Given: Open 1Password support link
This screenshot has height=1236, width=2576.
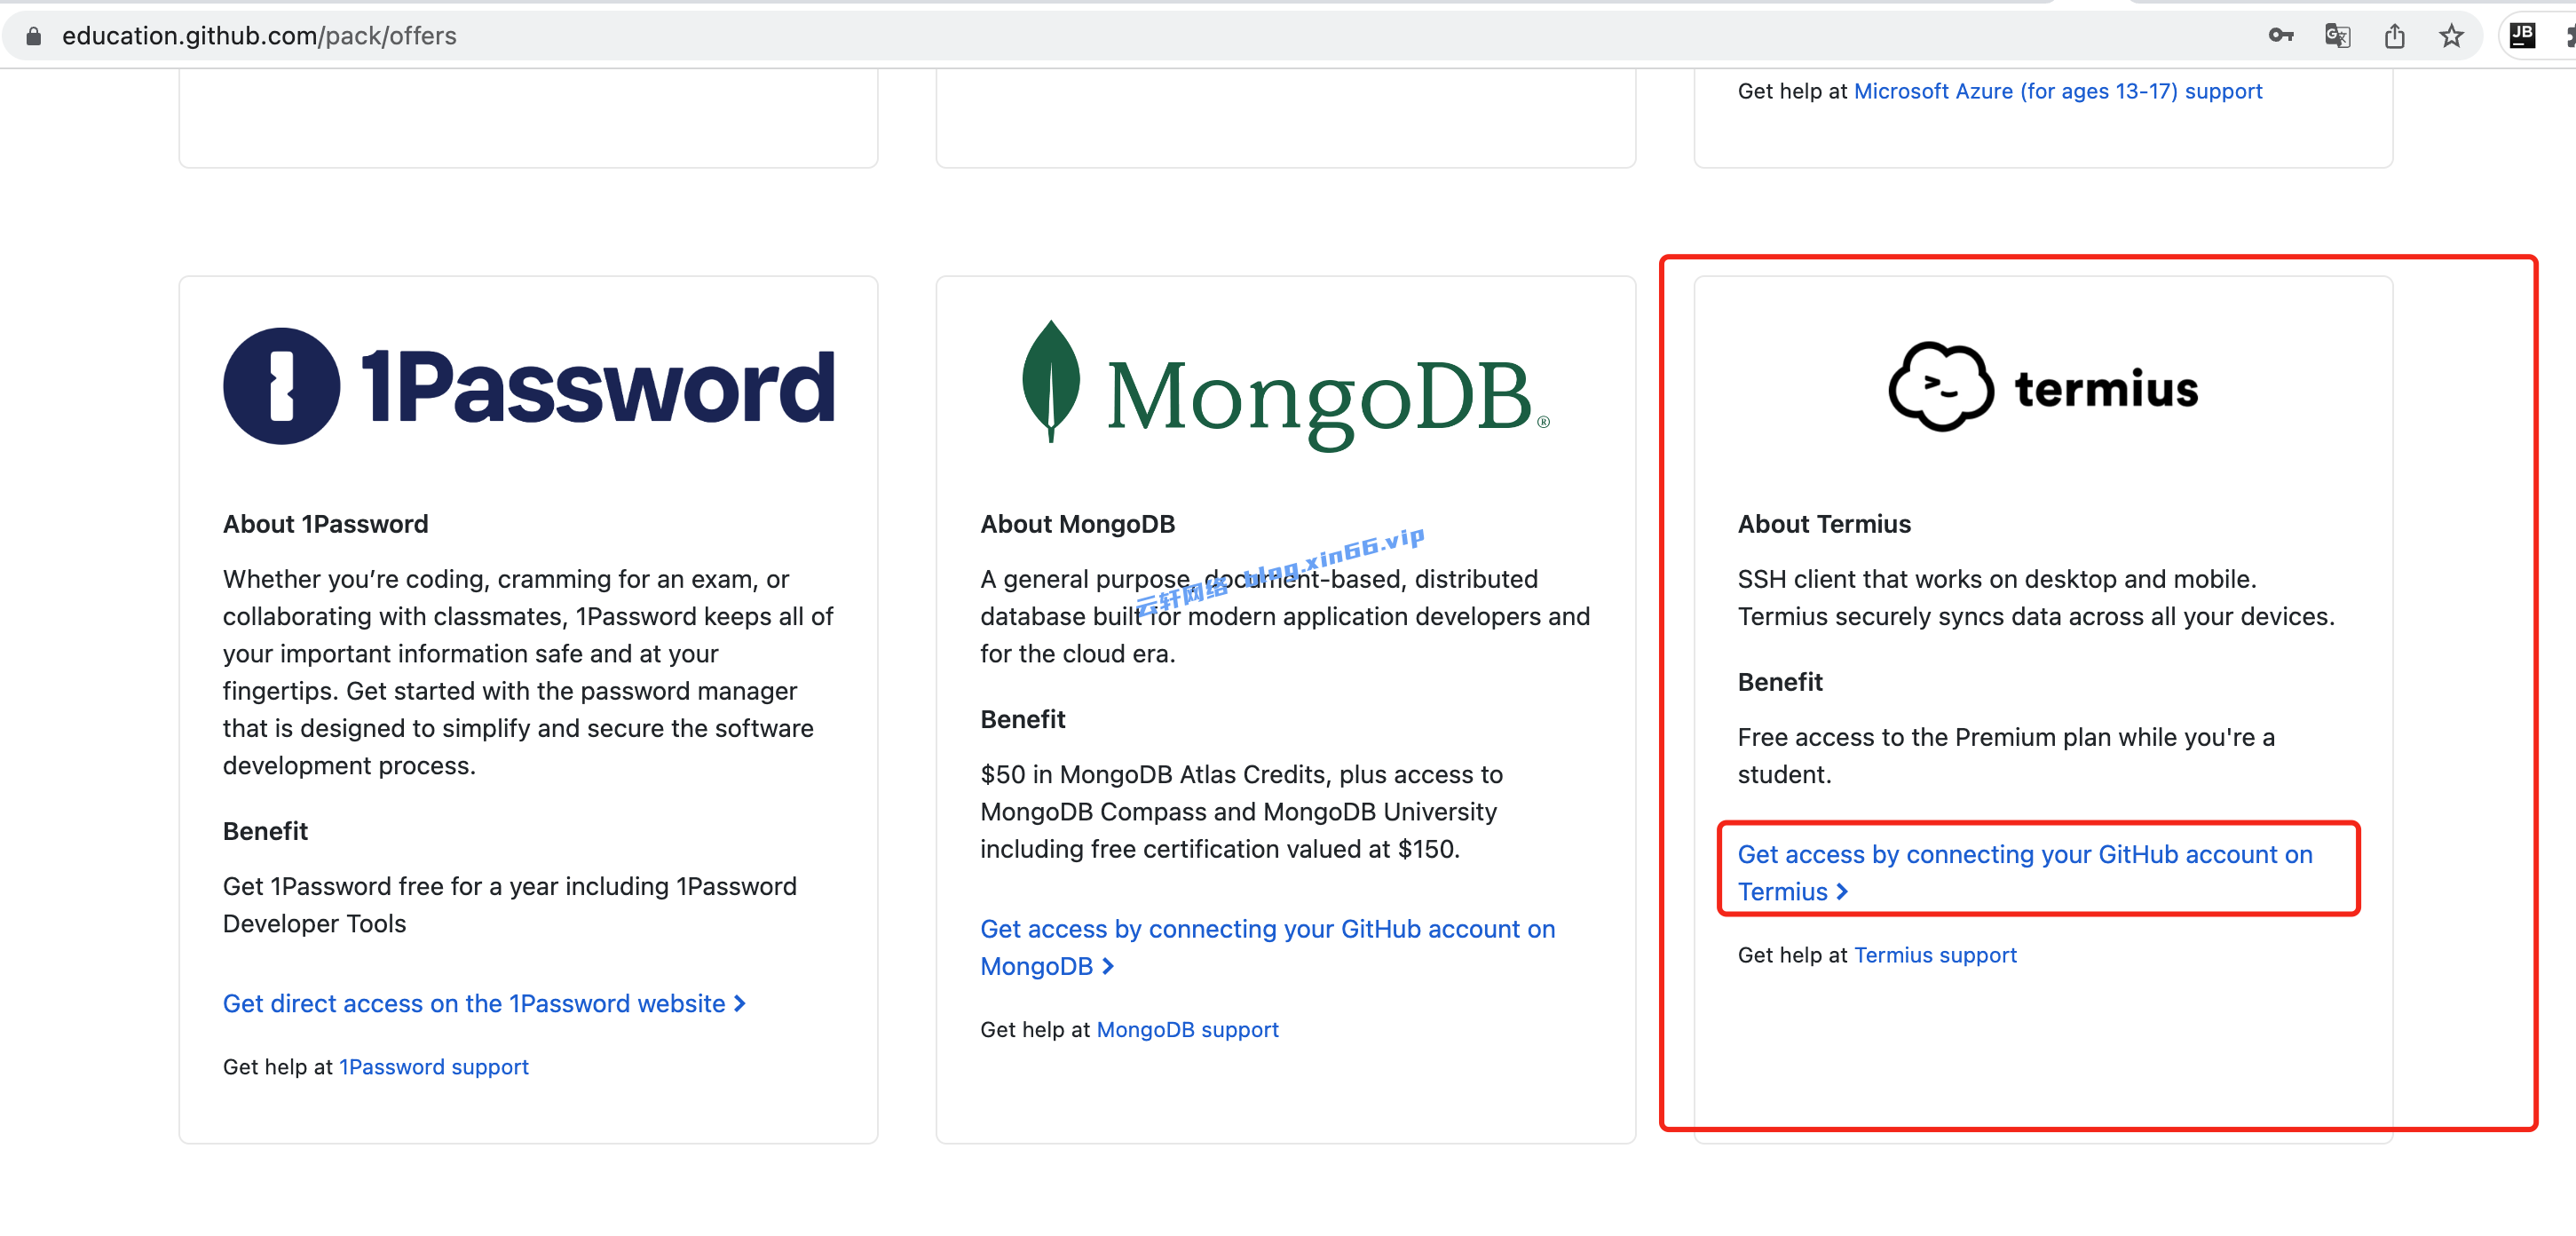Looking at the screenshot, I should [433, 1067].
